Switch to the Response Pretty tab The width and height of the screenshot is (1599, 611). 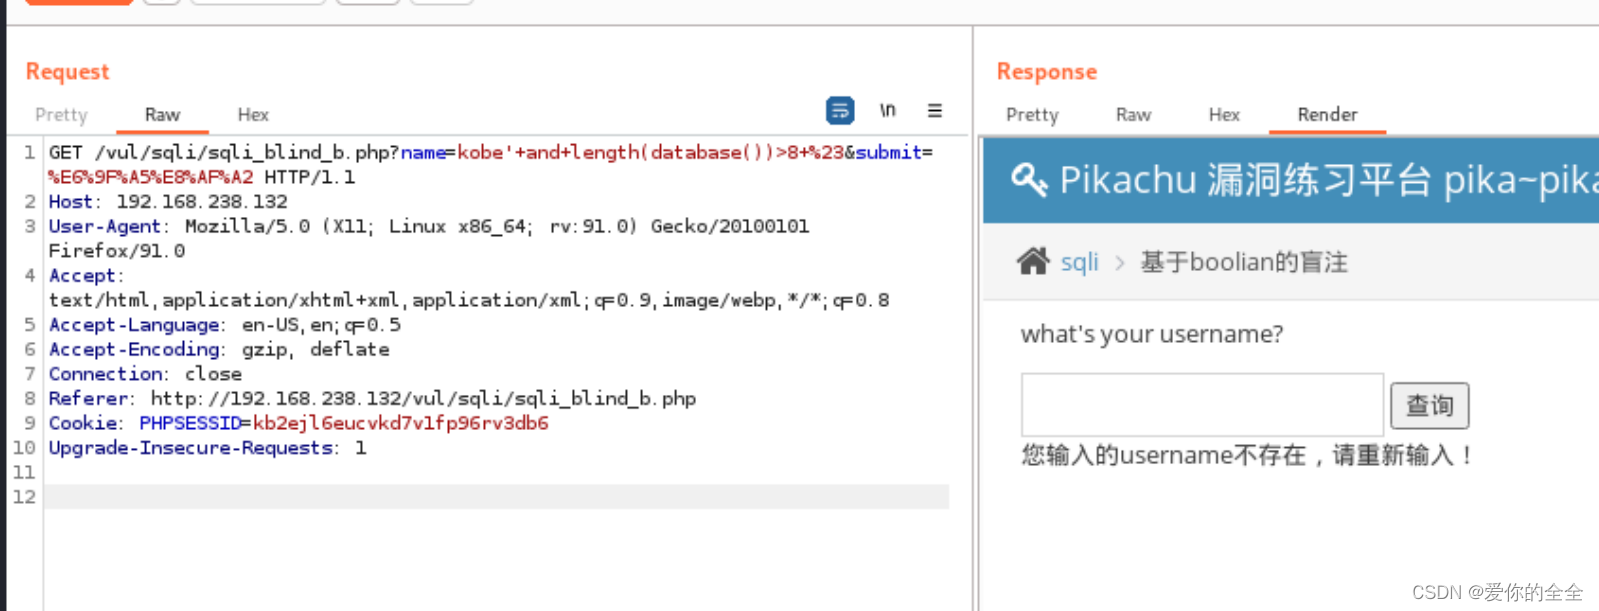point(1032,115)
